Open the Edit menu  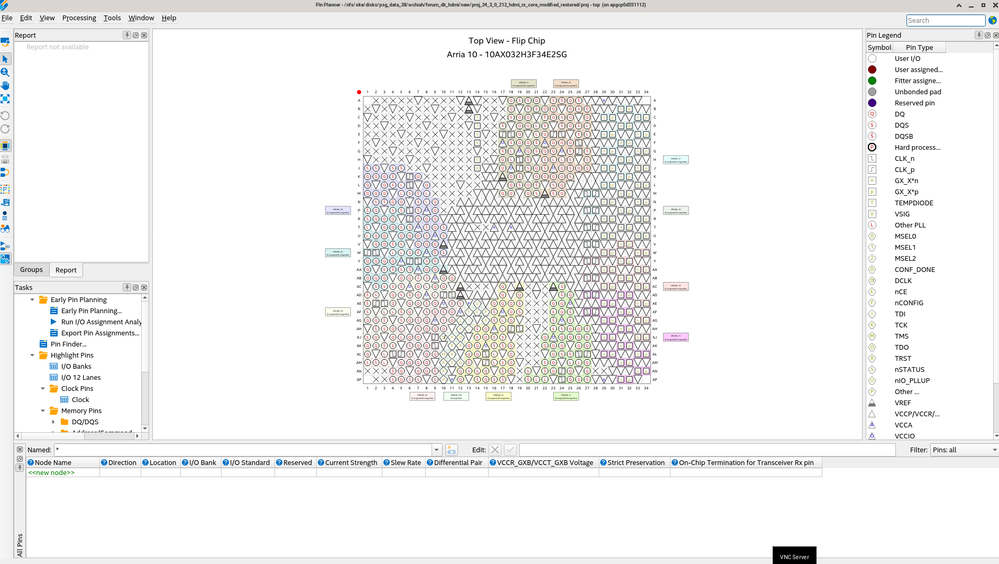coord(26,18)
